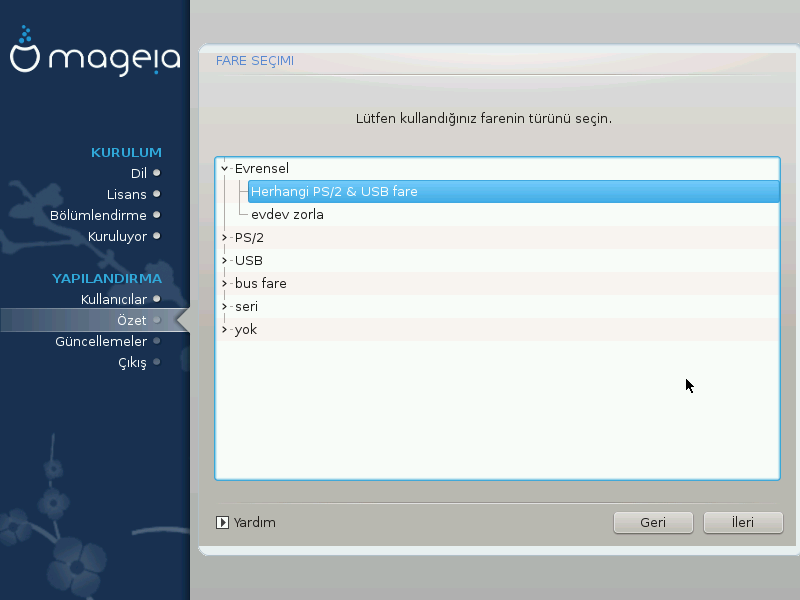Click the Kuruluyor step bullet
This screenshot has height=600, width=800.
pos(157,236)
